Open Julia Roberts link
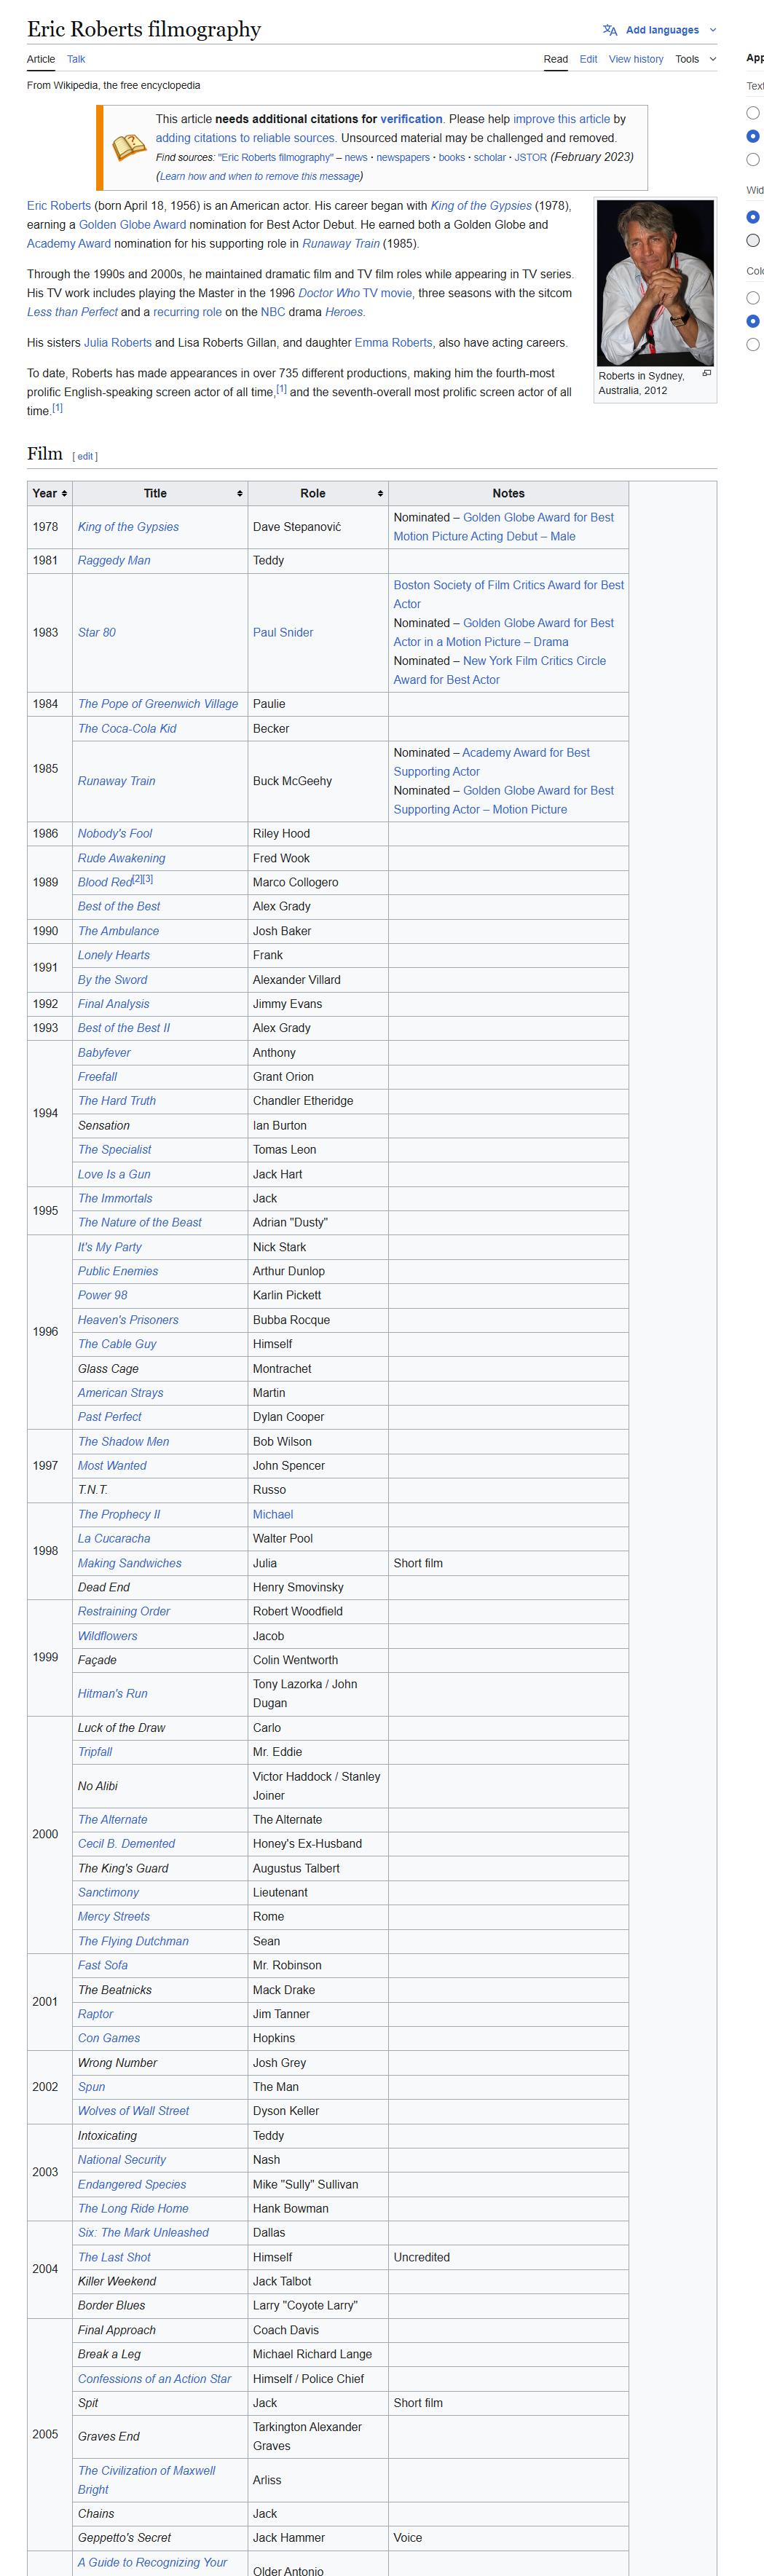Image resolution: width=764 pixels, height=2576 pixels. [117, 342]
